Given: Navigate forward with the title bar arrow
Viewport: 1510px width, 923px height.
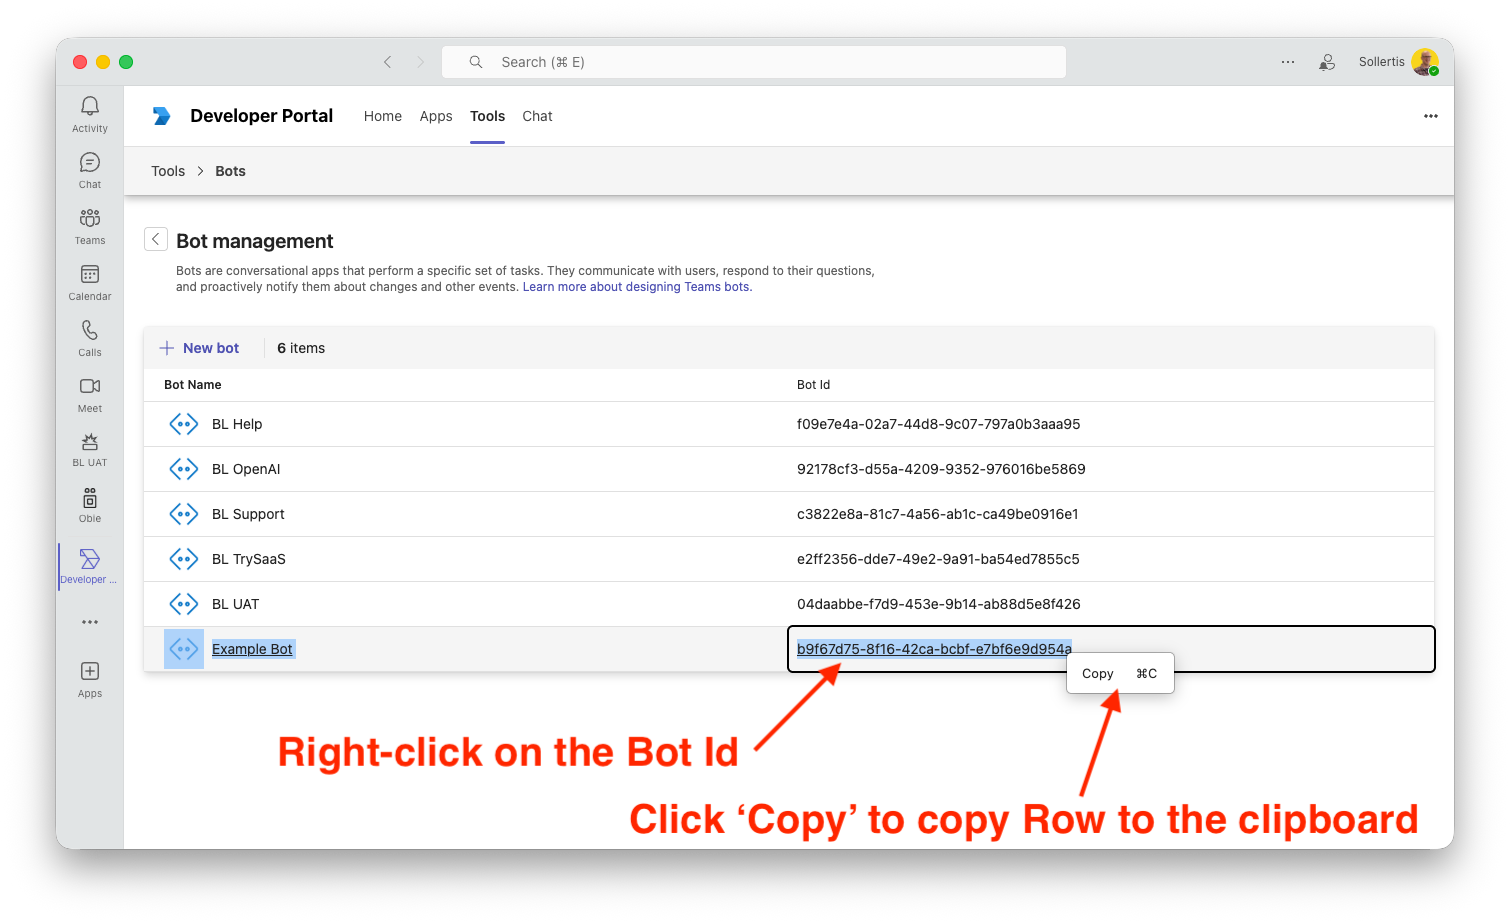Looking at the screenshot, I should [420, 62].
